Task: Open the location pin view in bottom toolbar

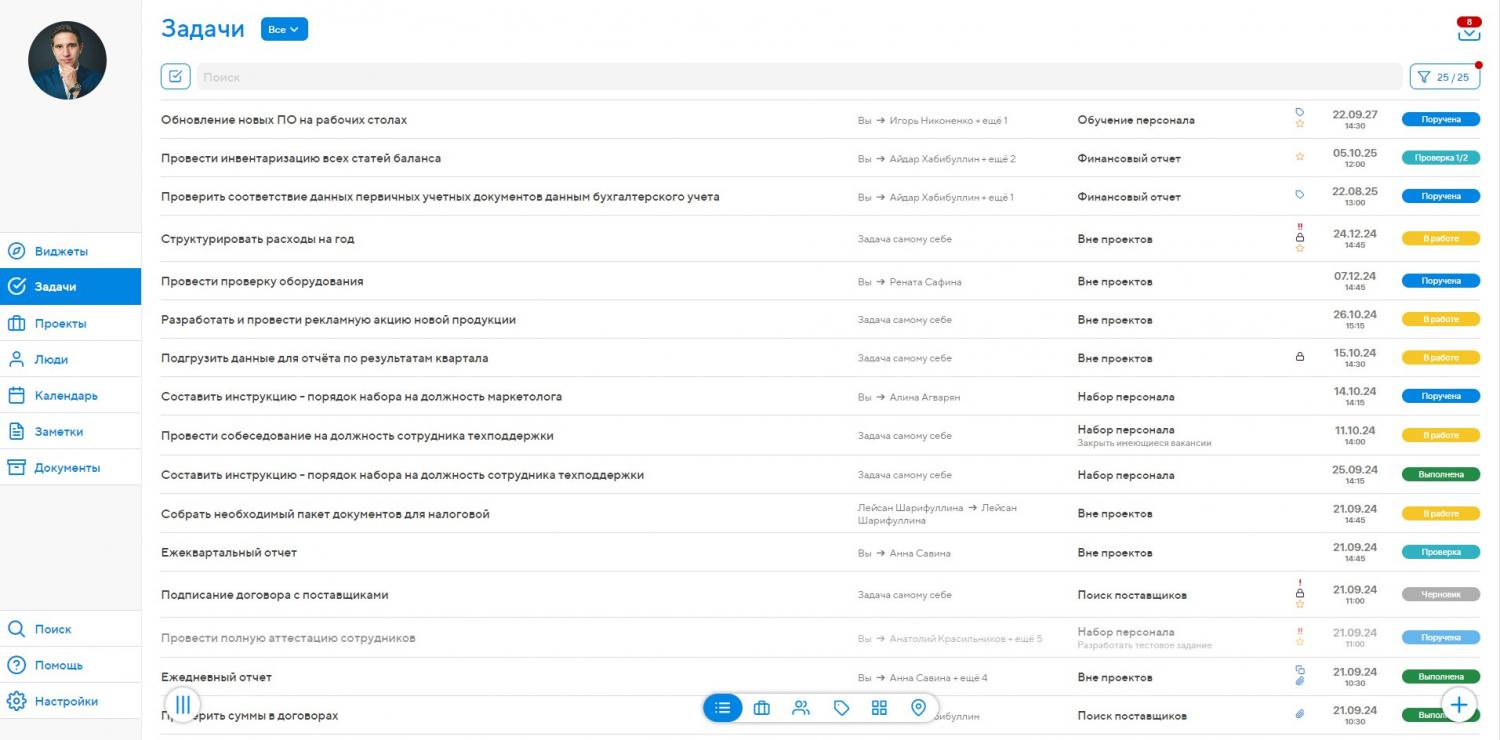Action: pos(918,708)
